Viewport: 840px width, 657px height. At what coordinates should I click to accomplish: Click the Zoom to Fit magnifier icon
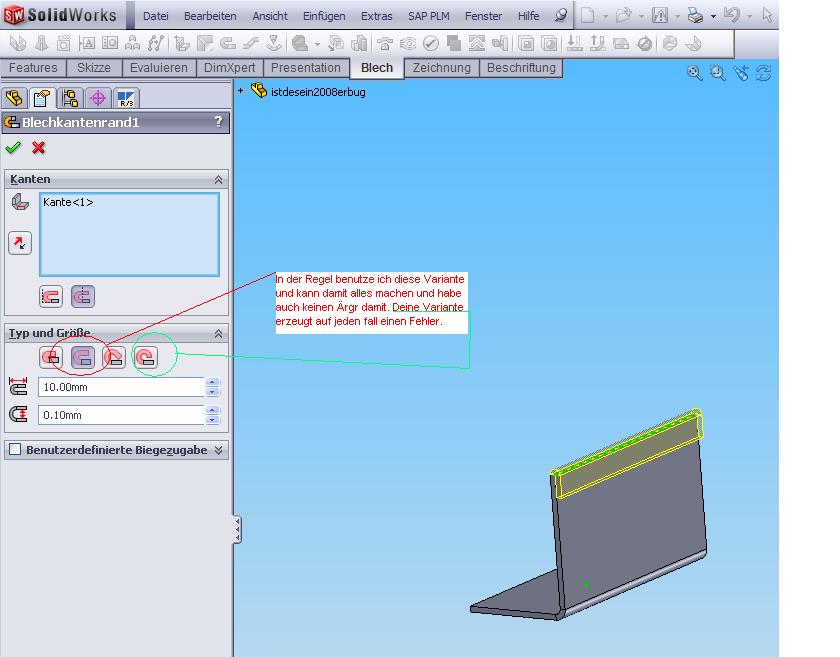point(694,73)
